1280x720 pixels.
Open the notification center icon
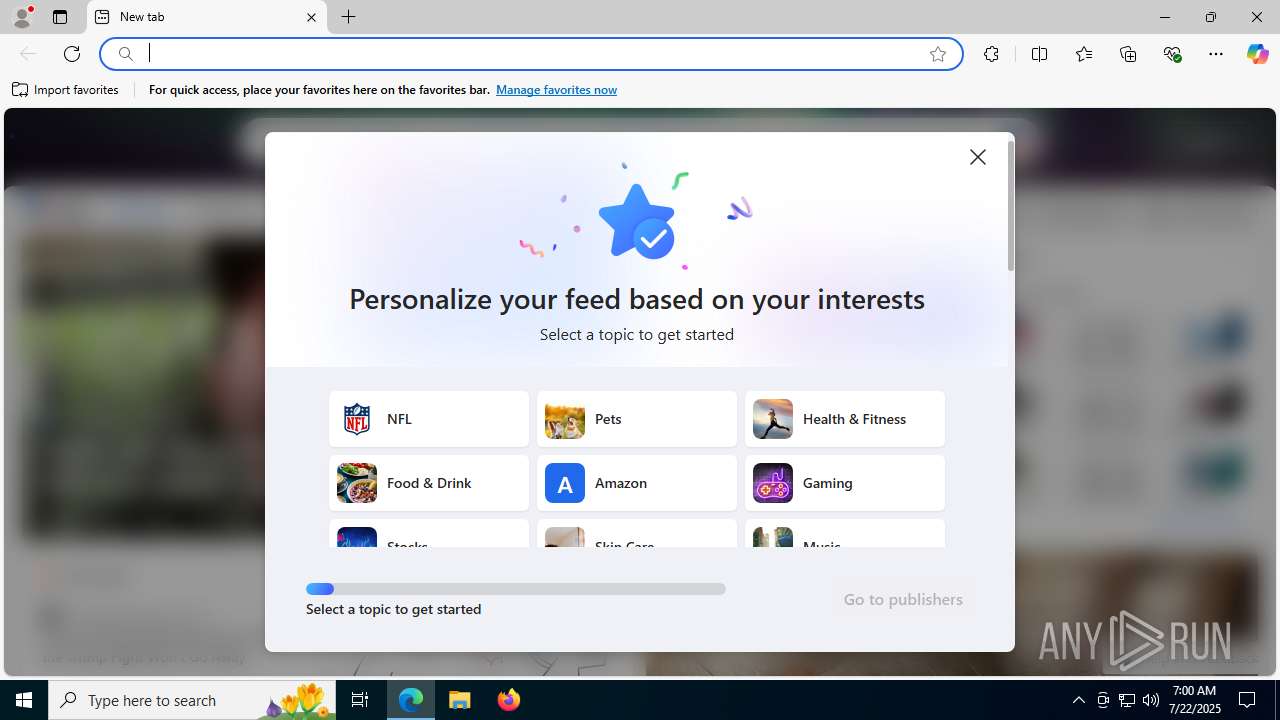(1247, 700)
